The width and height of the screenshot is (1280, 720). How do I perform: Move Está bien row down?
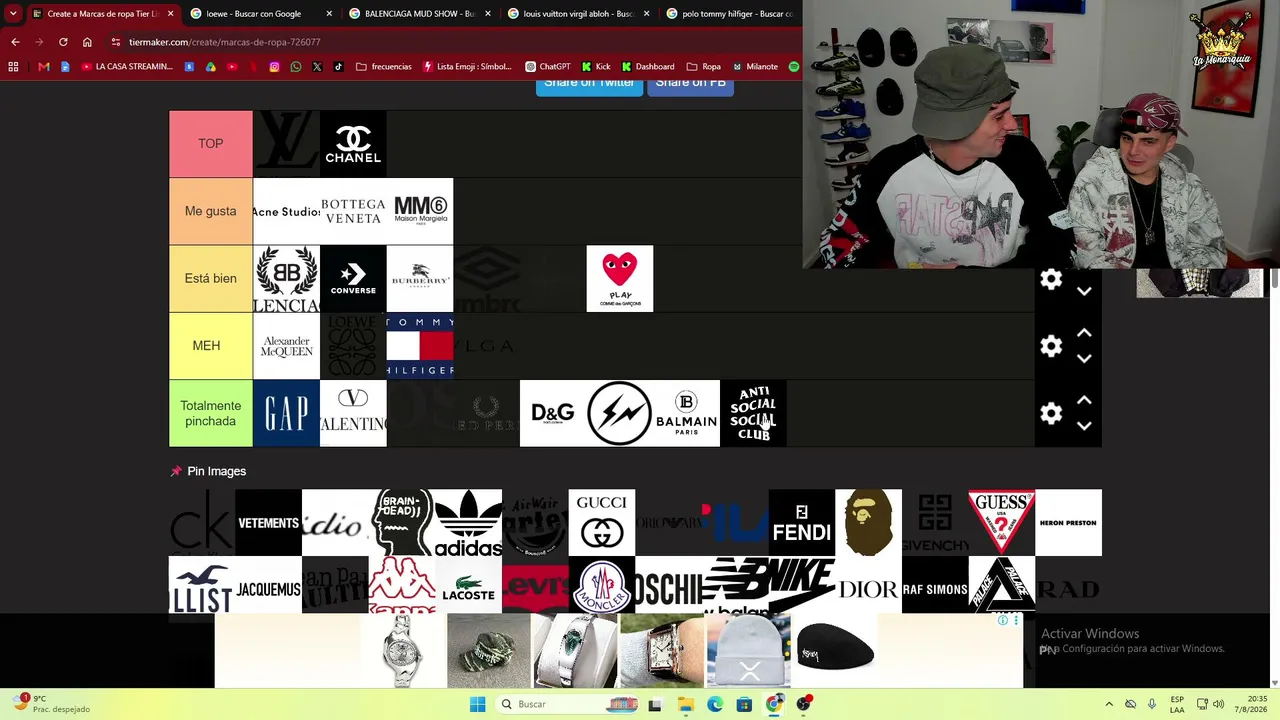click(1084, 291)
